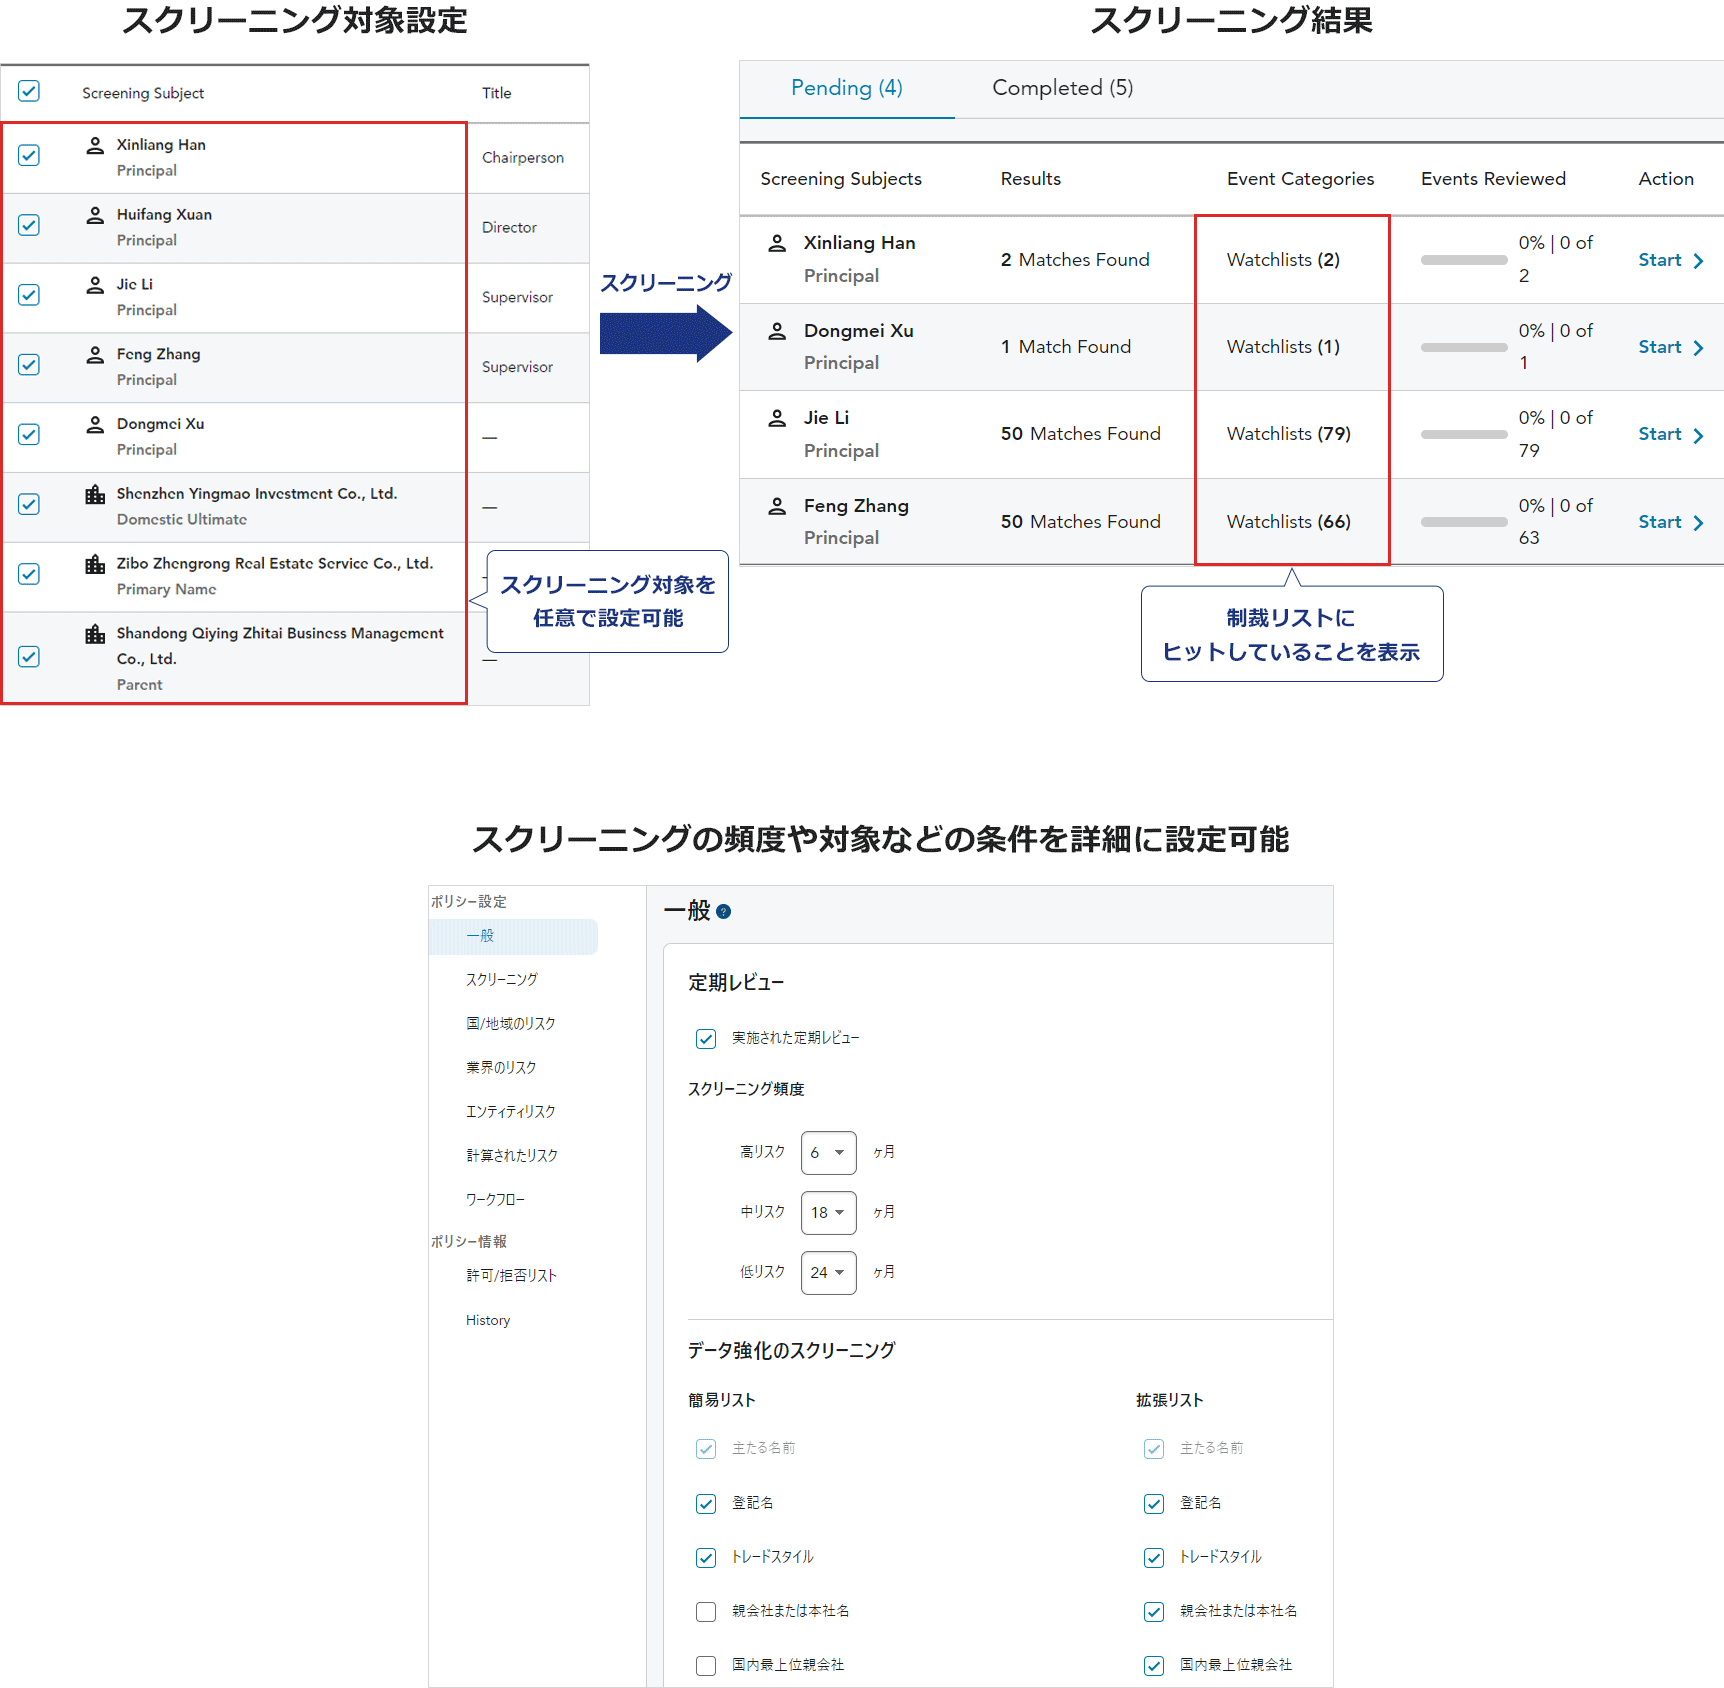Uncheck 登記名 under 拡張リスト

pos(1154,1504)
